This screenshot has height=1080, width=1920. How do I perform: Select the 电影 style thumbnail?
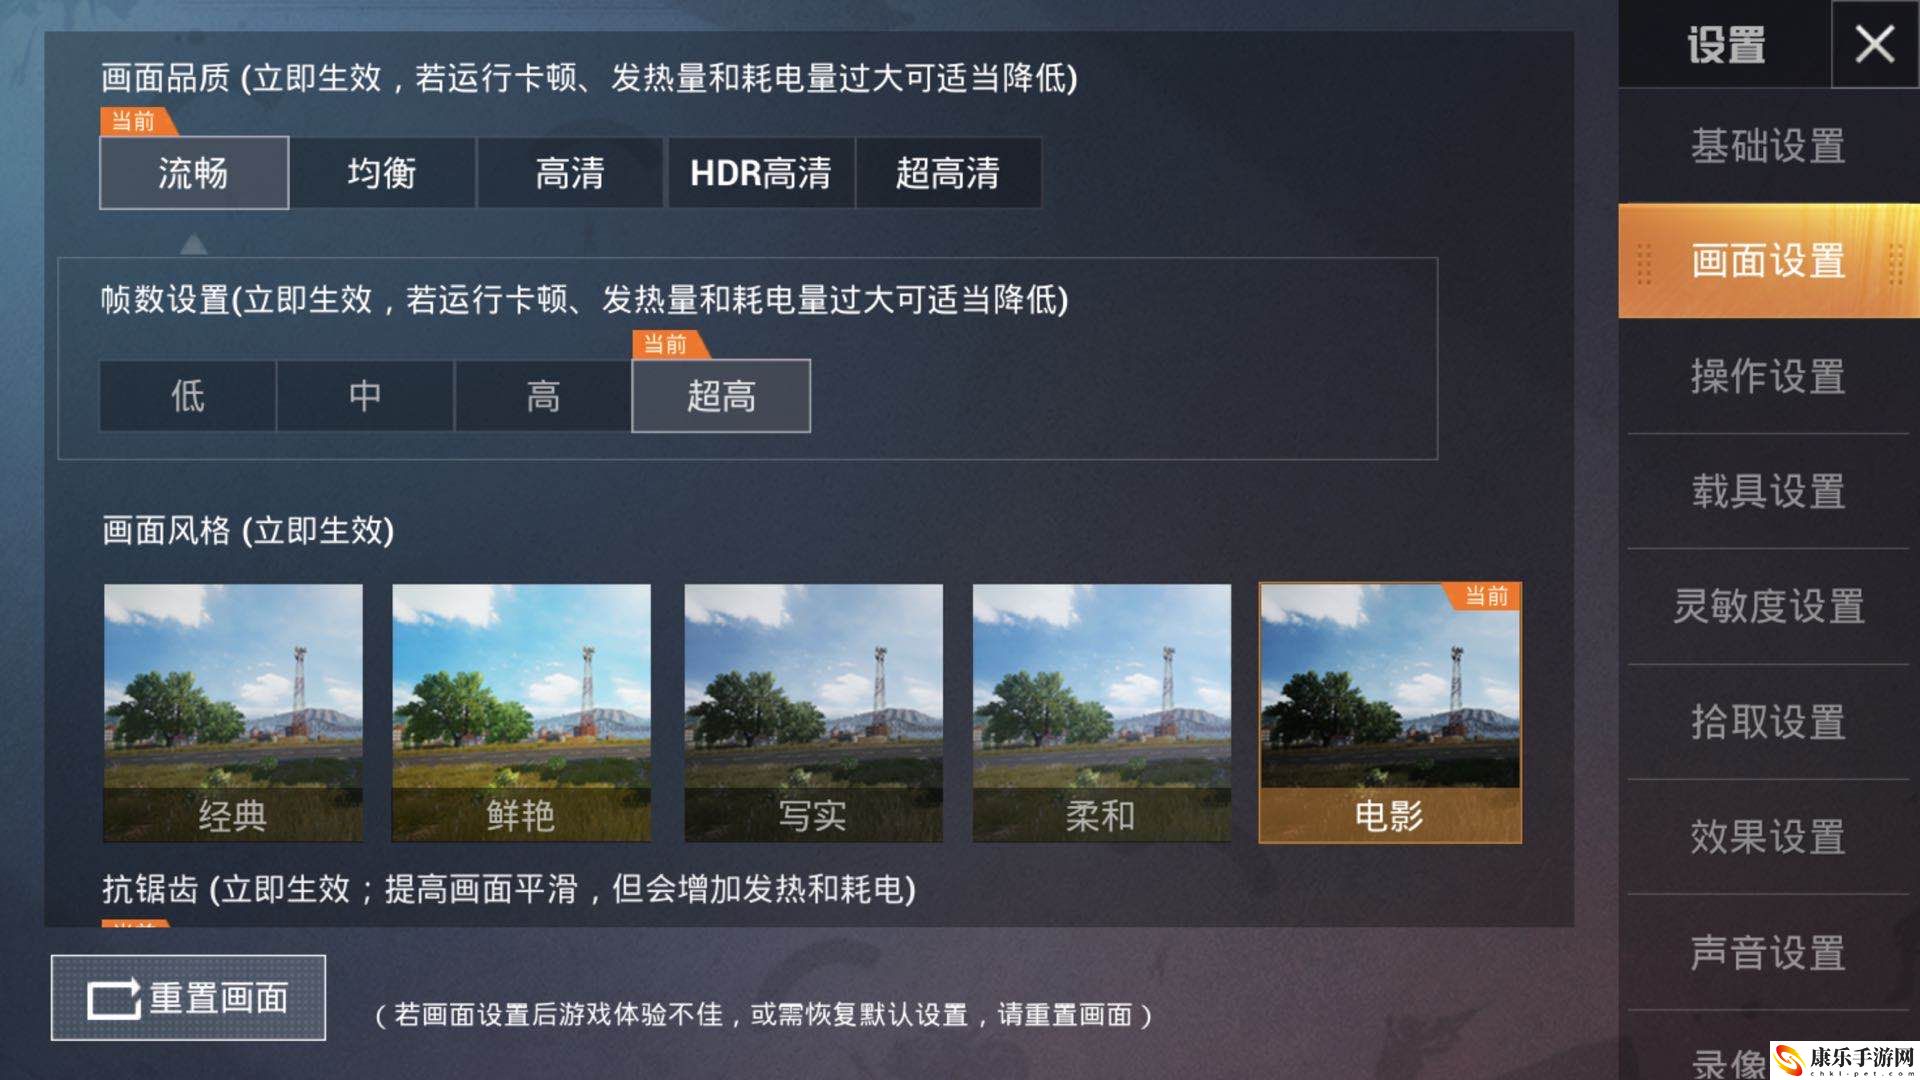click(x=1390, y=713)
